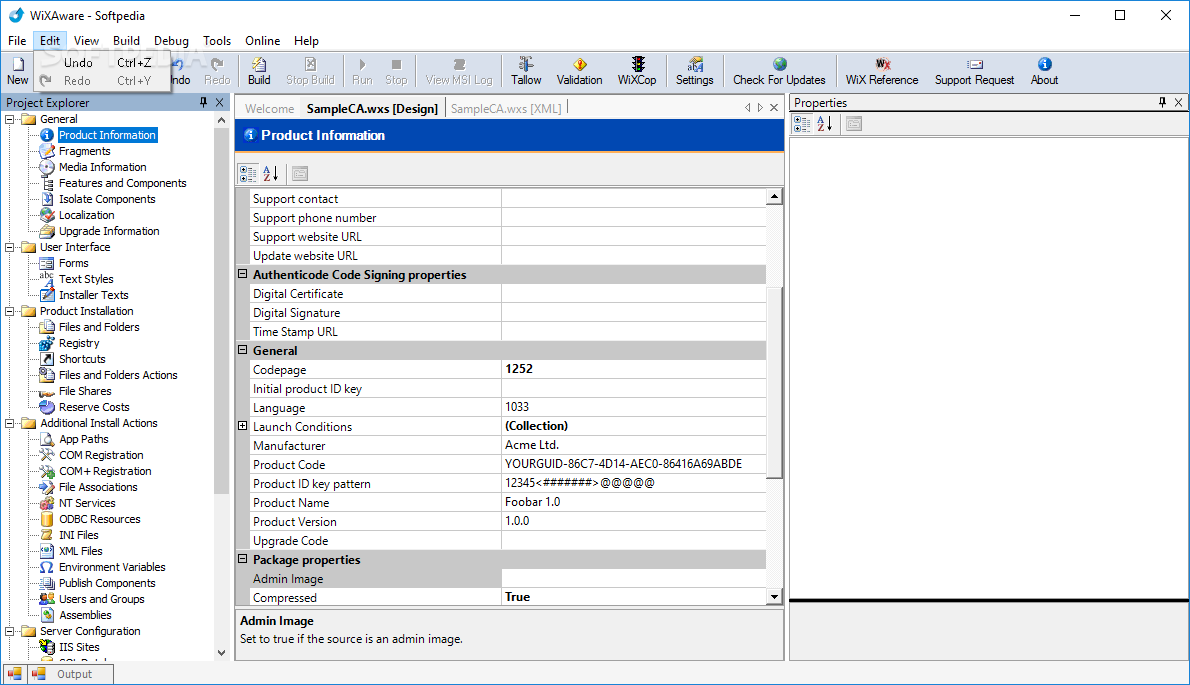Select Features and Components tree item
This screenshot has width=1190, height=685.
tap(123, 183)
